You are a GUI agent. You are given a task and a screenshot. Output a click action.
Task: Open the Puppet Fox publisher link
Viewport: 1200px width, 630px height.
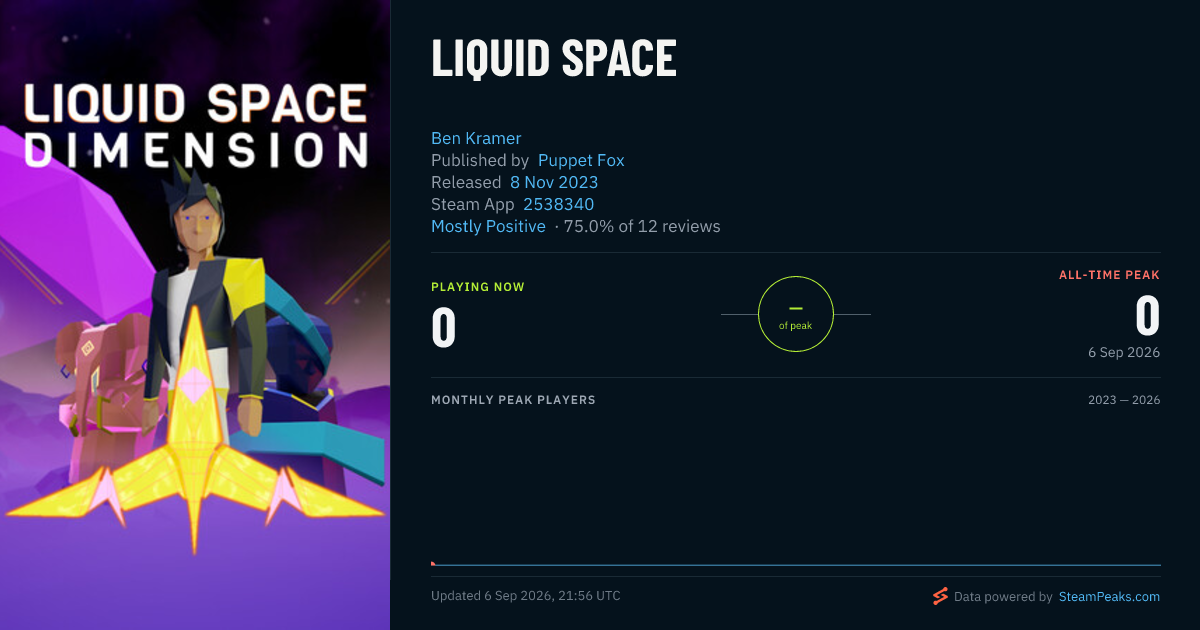click(x=581, y=160)
